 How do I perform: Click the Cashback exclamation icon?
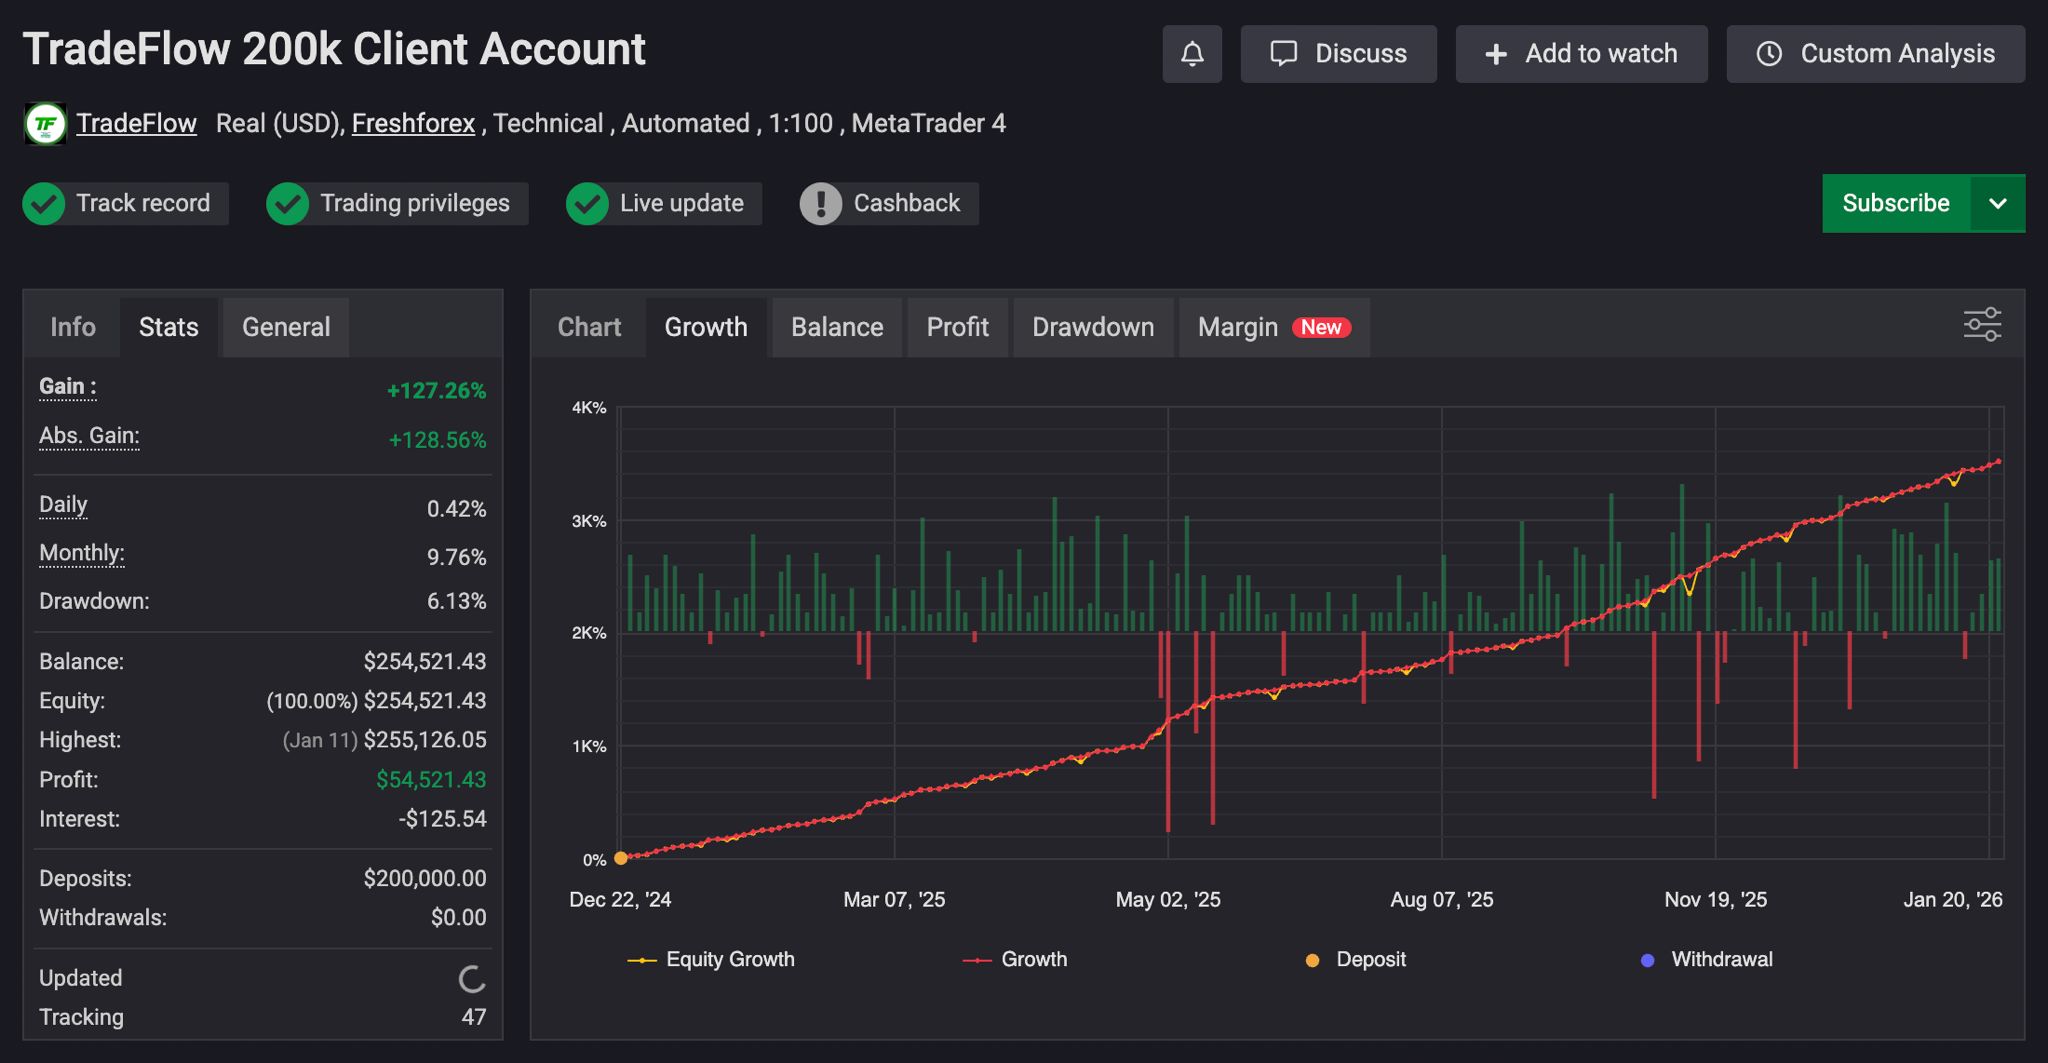[x=821, y=204]
